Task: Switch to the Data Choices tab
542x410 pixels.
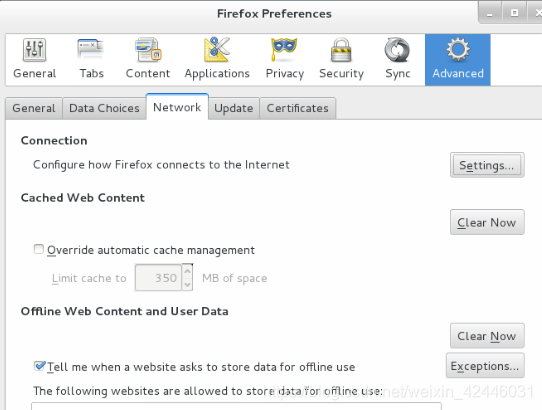Action: click(104, 108)
